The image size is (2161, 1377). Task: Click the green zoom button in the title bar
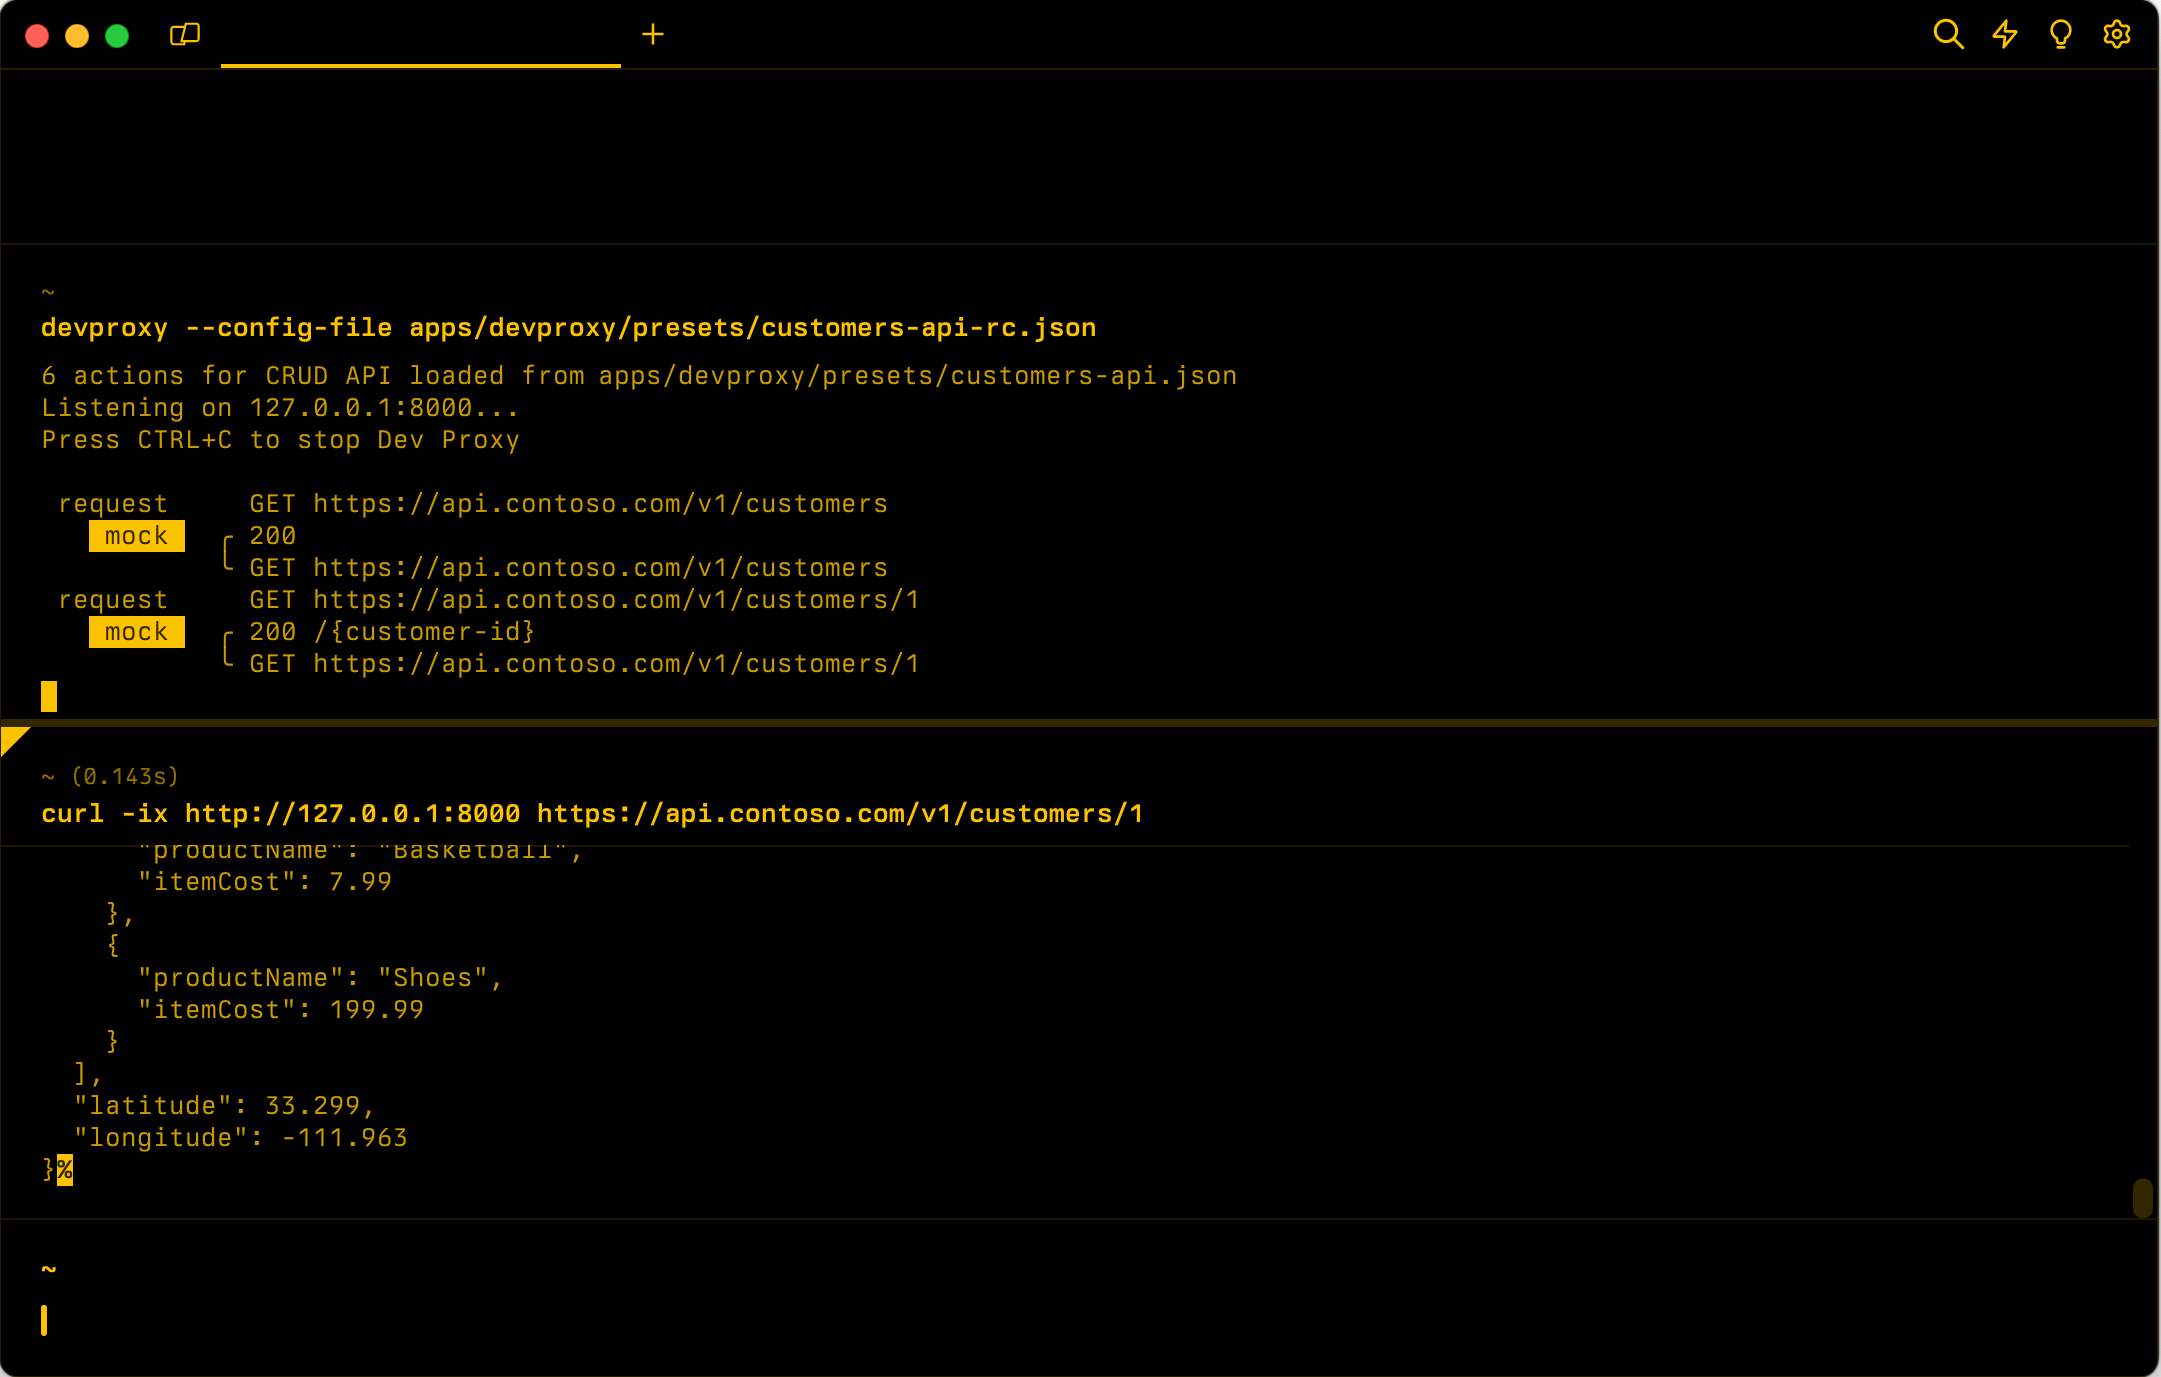point(117,35)
